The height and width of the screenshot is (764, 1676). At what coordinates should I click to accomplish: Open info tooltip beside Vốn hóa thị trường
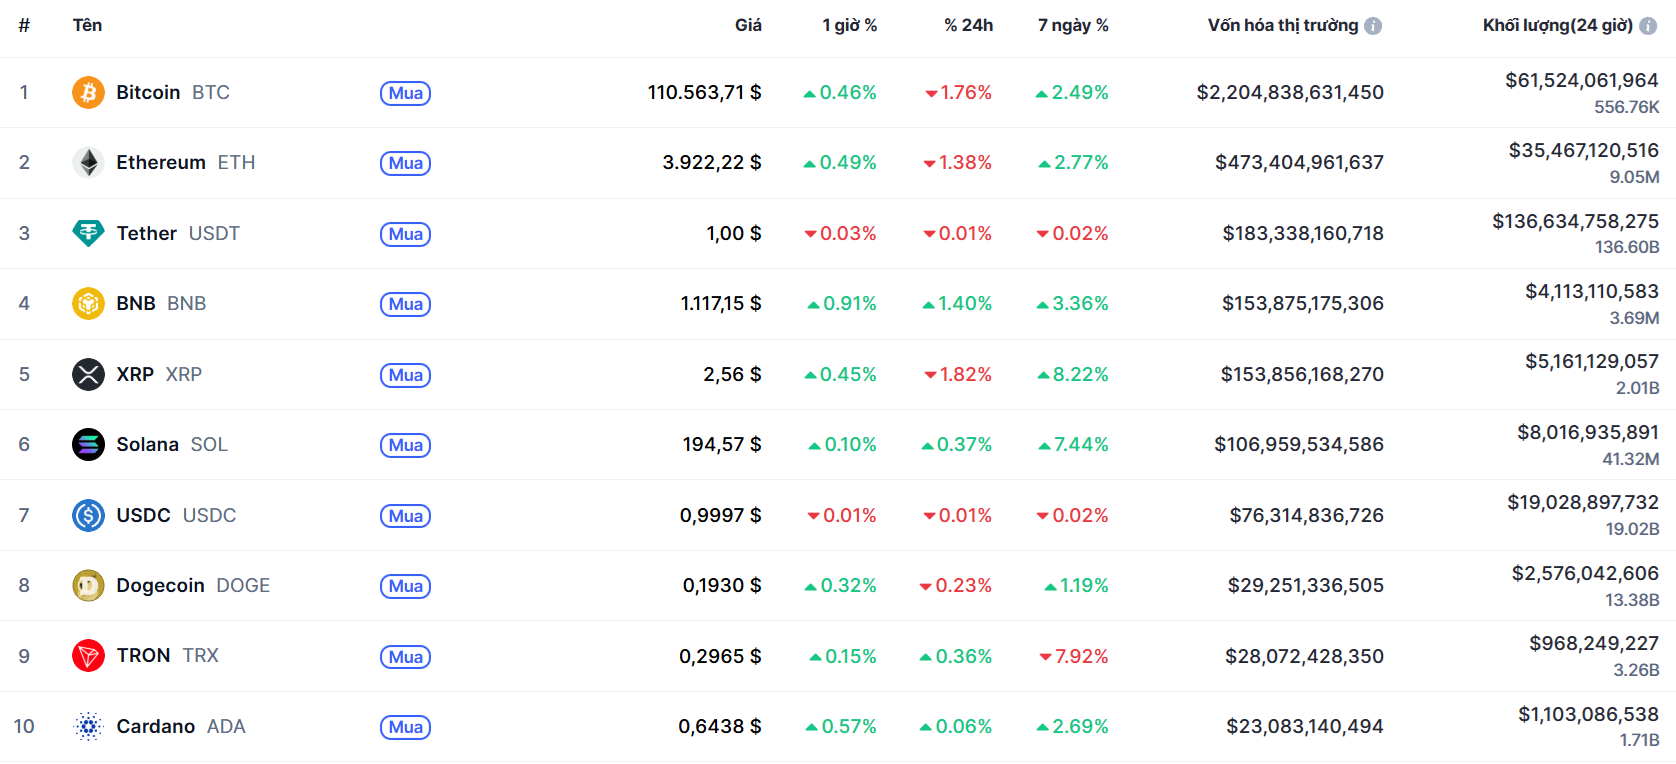click(1373, 26)
